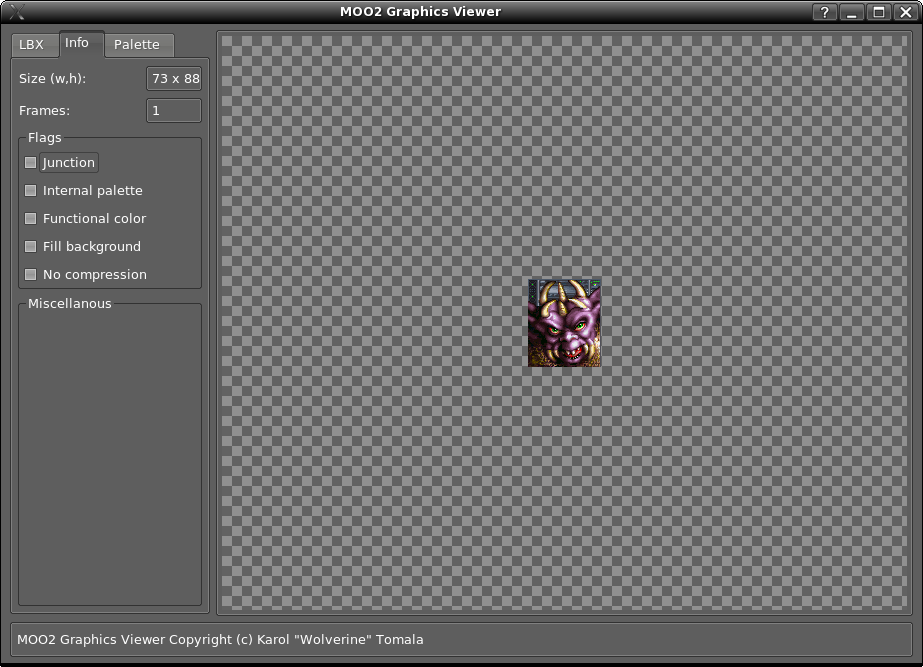The width and height of the screenshot is (923, 667).
Task: Click the Frames: label
Action: [x=44, y=111]
